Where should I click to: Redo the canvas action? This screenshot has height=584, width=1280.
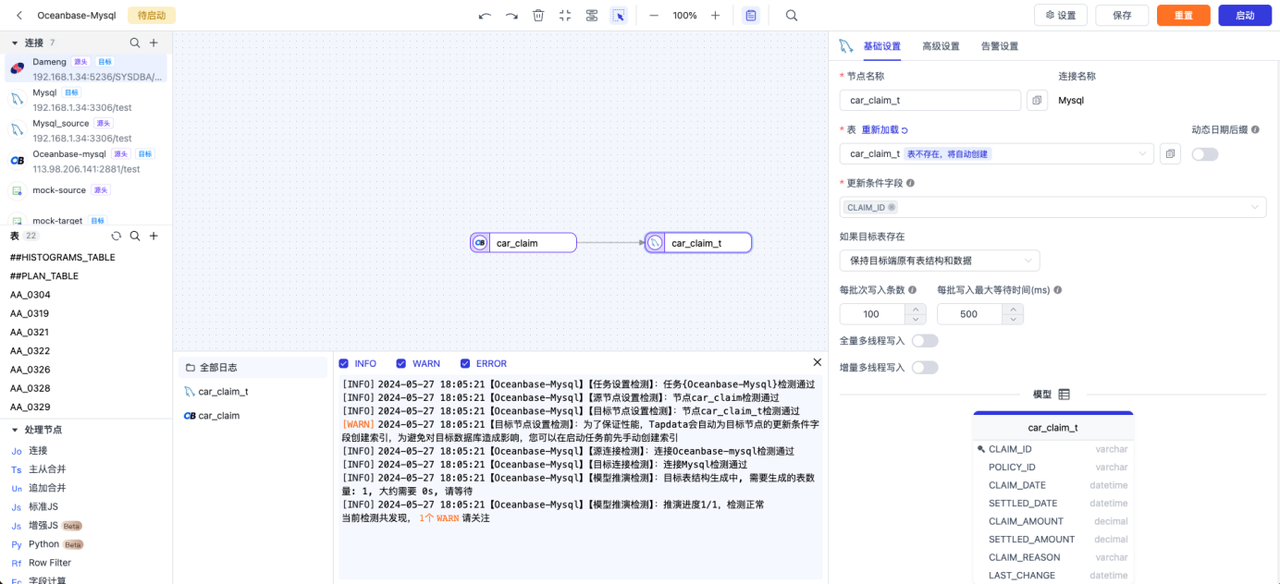pos(512,16)
